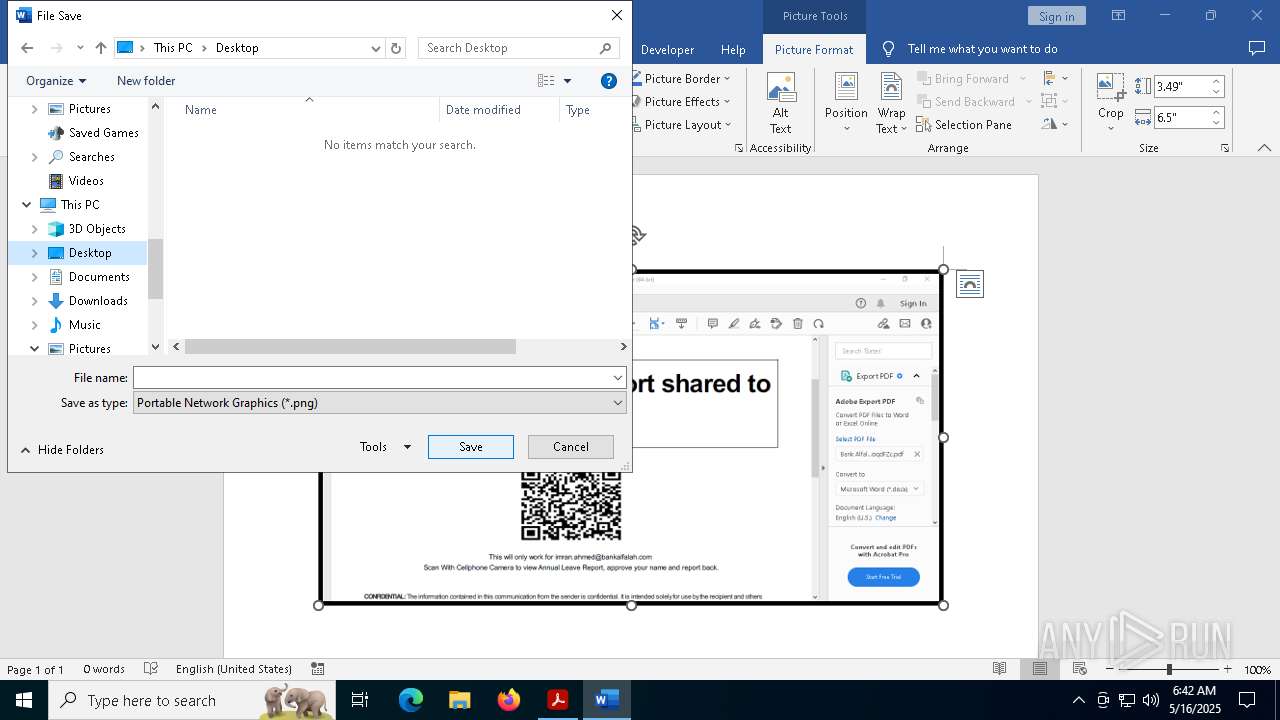Click inside the File name field
Viewport: 1280px width, 720px height.
point(372,378)
